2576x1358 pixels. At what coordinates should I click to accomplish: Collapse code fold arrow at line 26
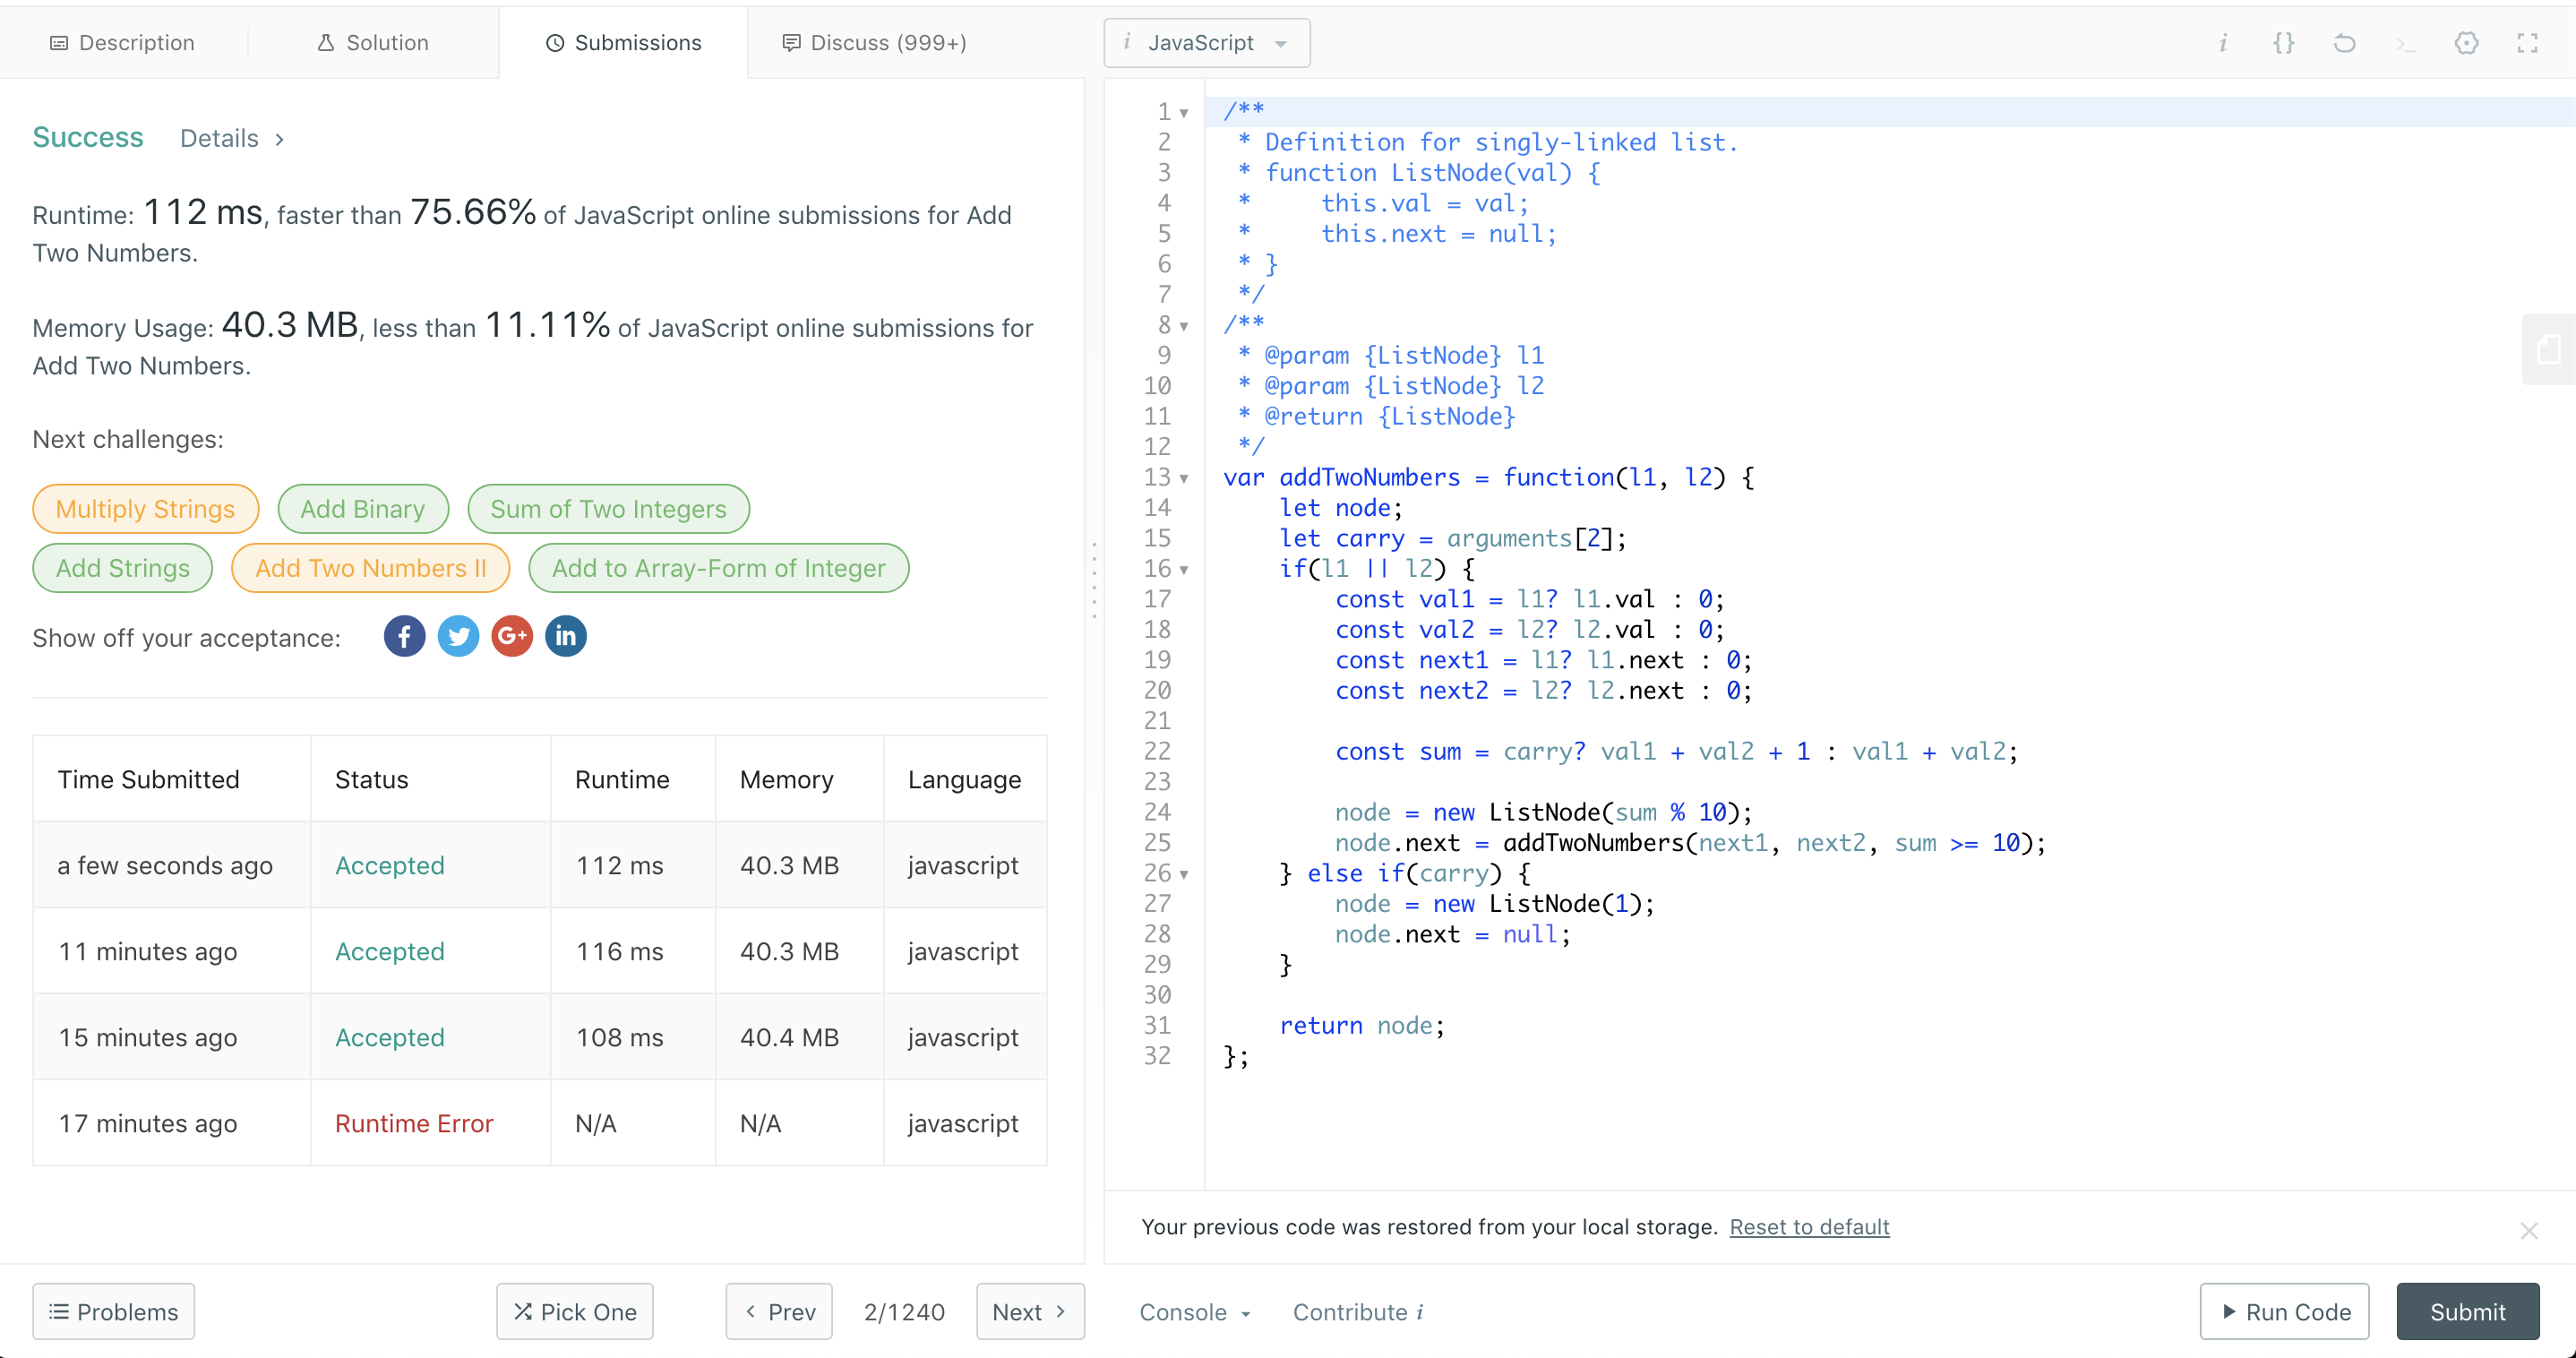[1184, 875]
